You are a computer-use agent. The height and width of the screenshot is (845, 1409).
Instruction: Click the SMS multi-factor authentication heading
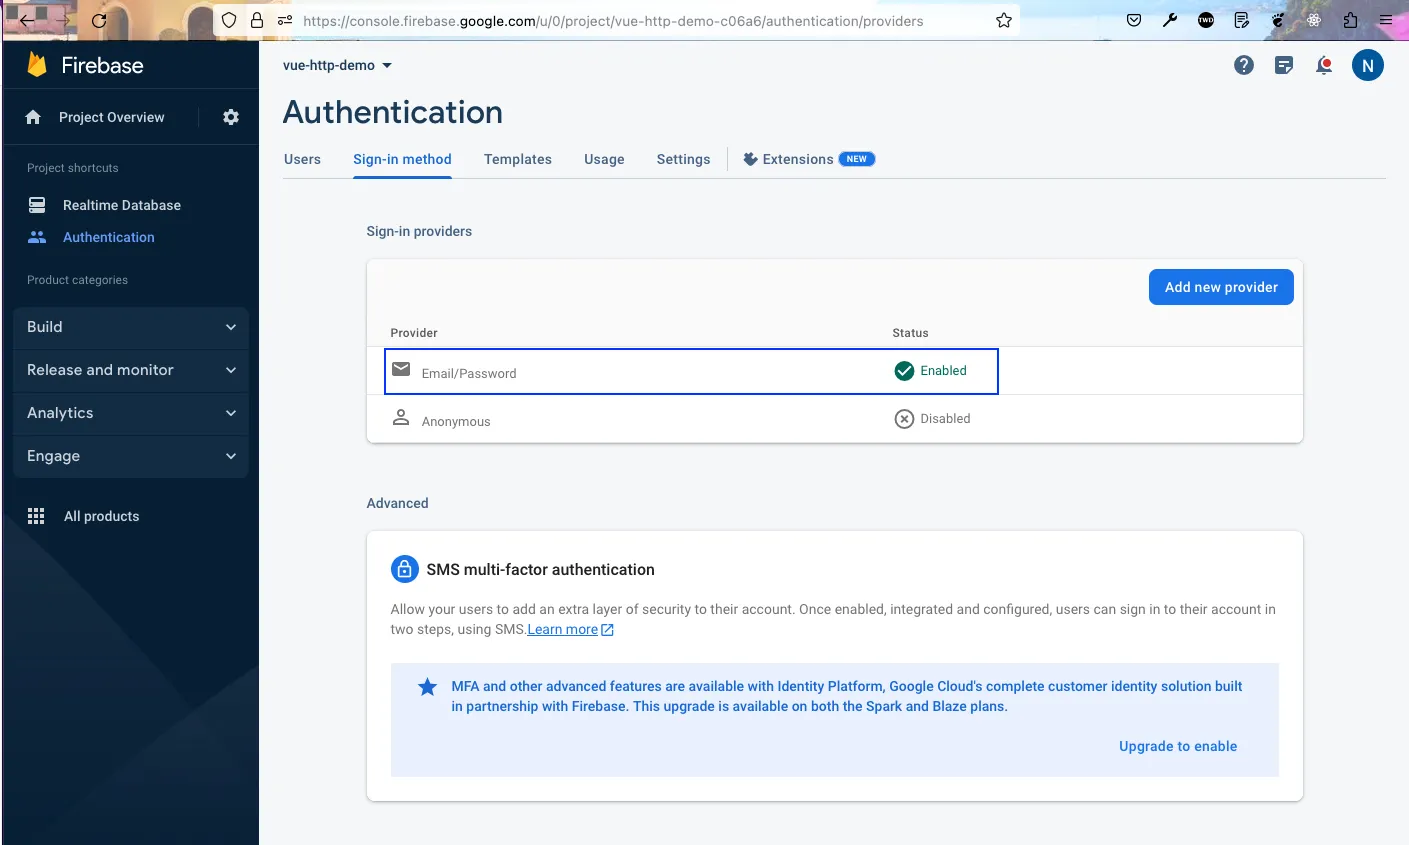[540, 569]
